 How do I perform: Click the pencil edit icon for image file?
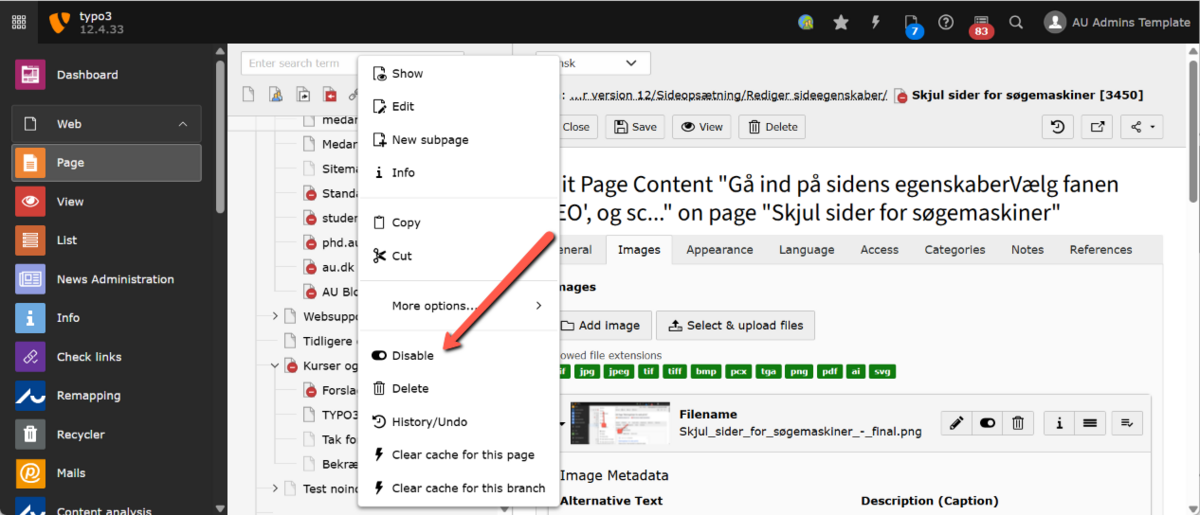(956, 424)
